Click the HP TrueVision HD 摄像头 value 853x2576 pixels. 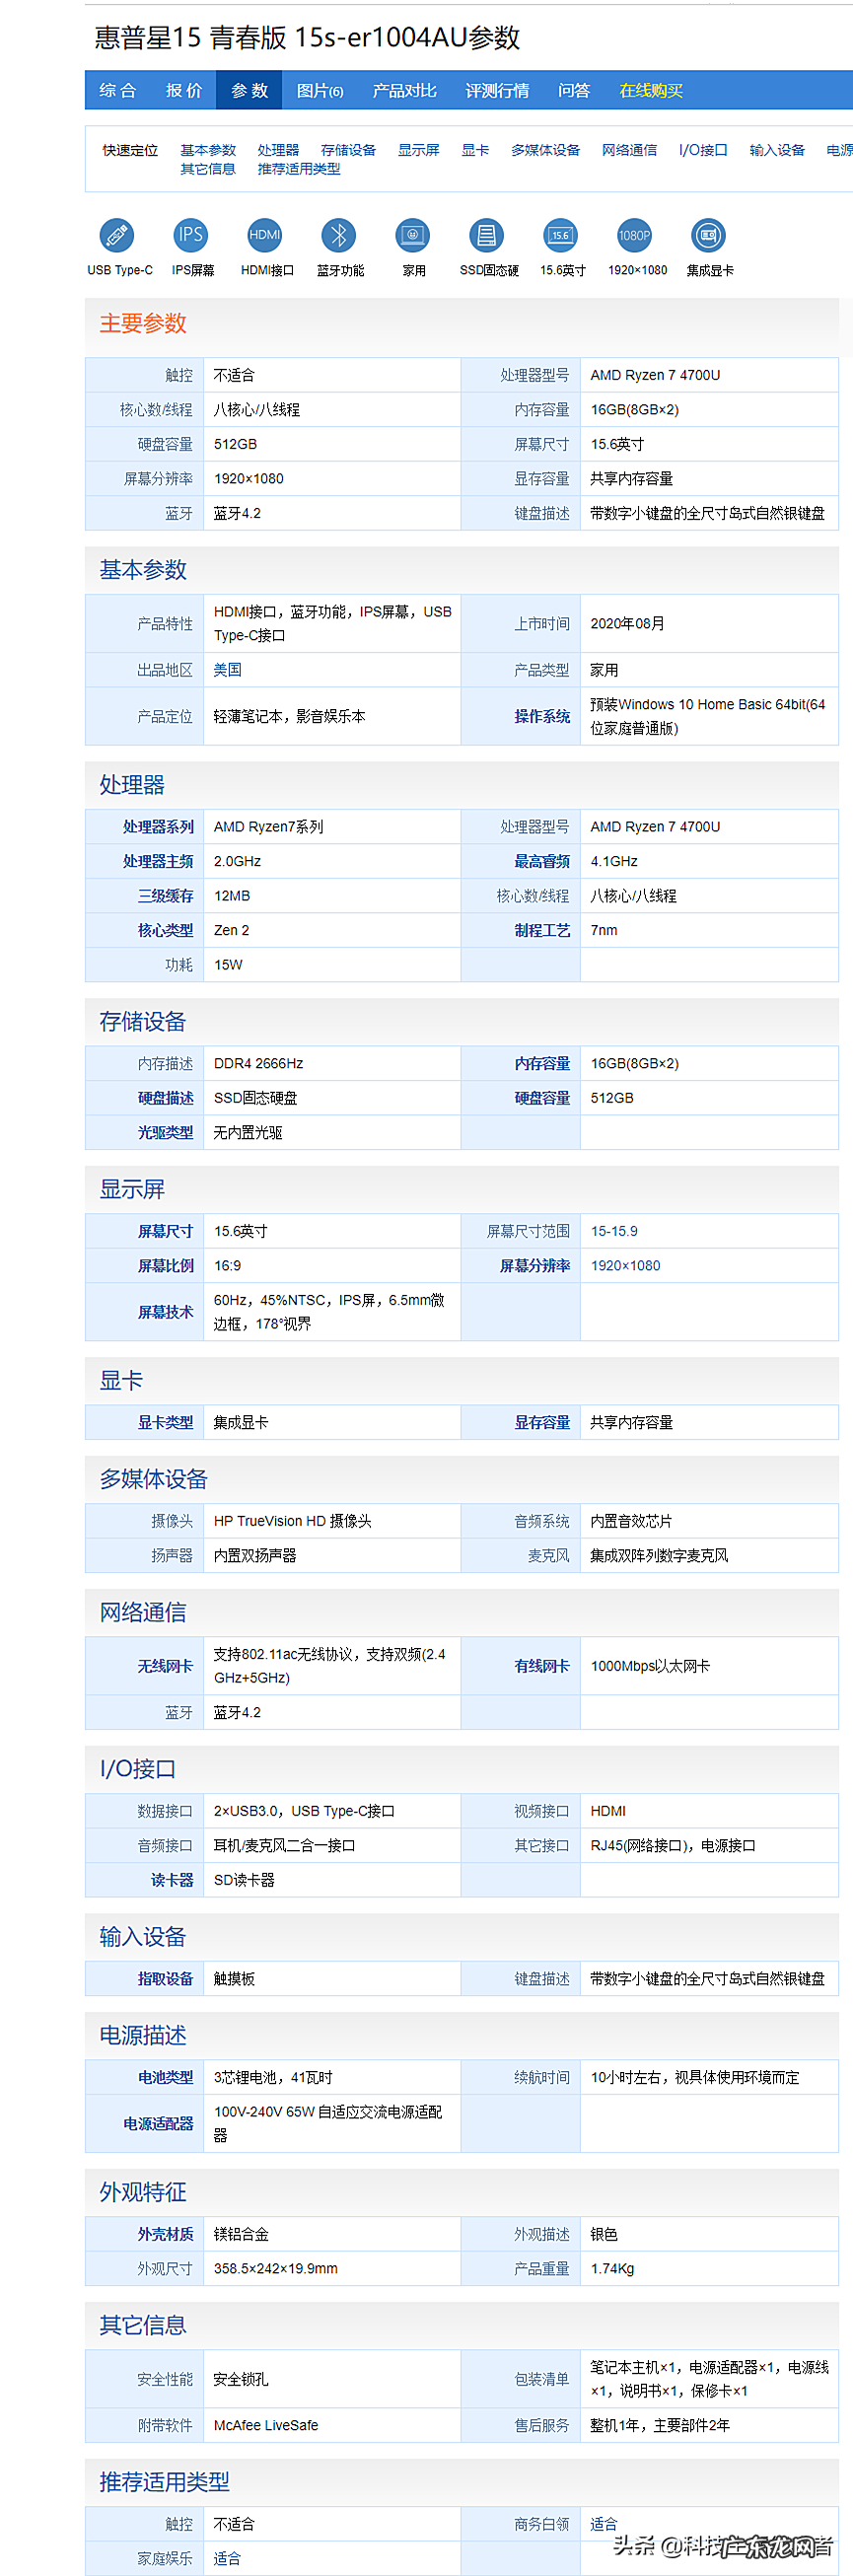click(292, 1521)
